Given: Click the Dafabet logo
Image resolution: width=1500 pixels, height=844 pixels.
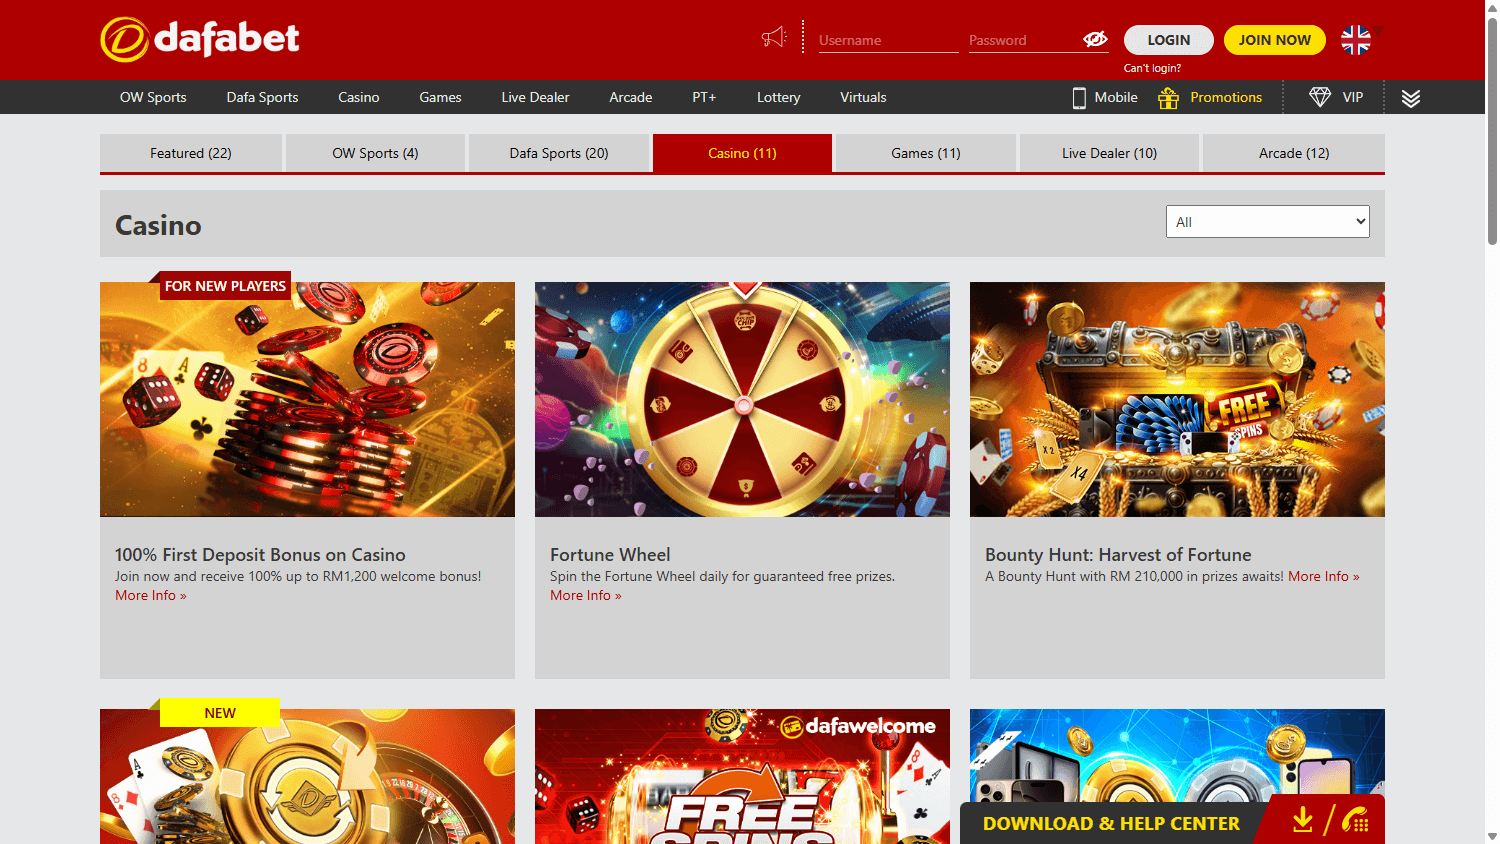Looking at the screenshot, I should click(x=199, y=39).
